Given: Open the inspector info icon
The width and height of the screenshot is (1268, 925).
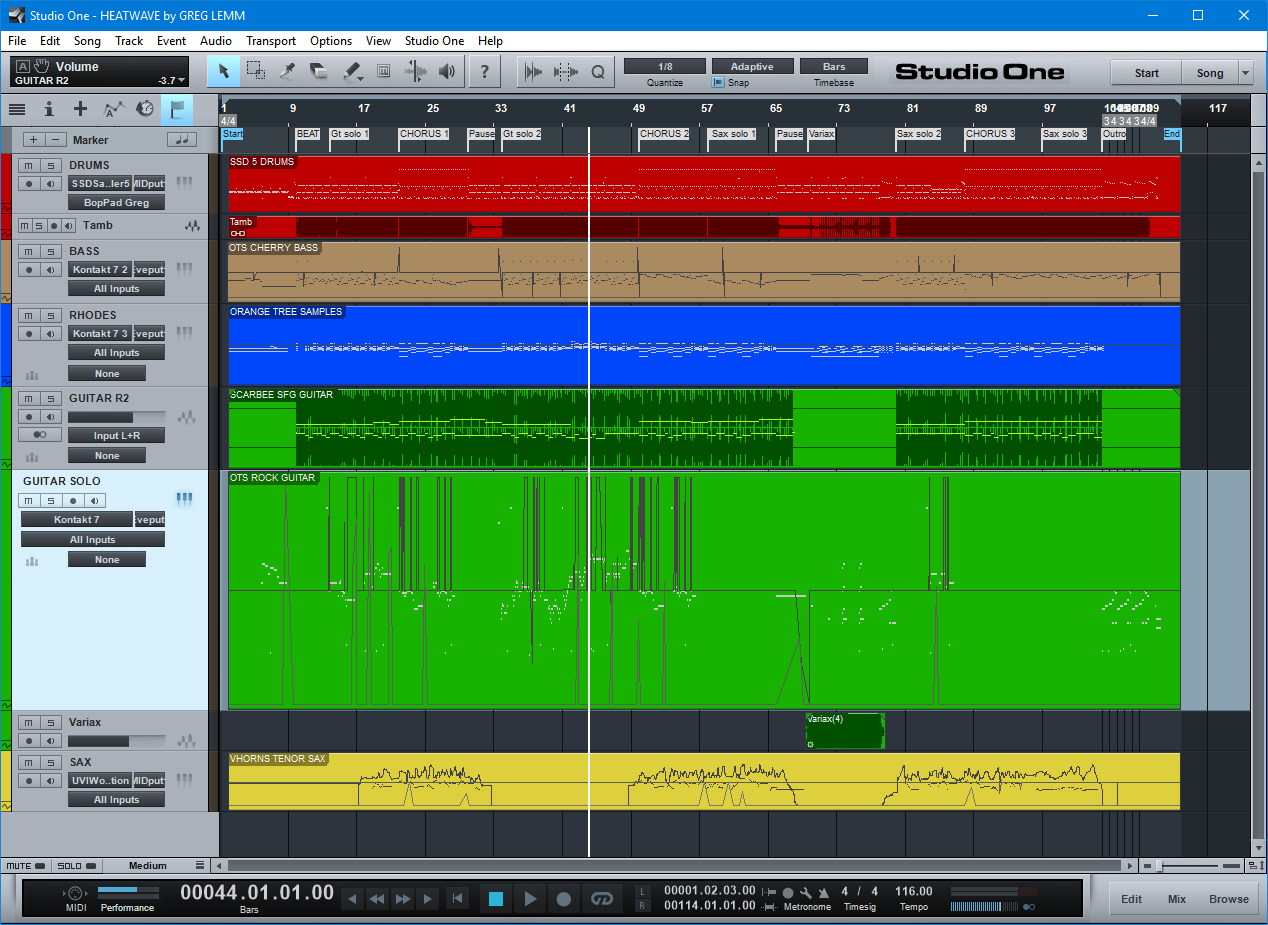Looking at the screenshot, I should coord(49,109).
